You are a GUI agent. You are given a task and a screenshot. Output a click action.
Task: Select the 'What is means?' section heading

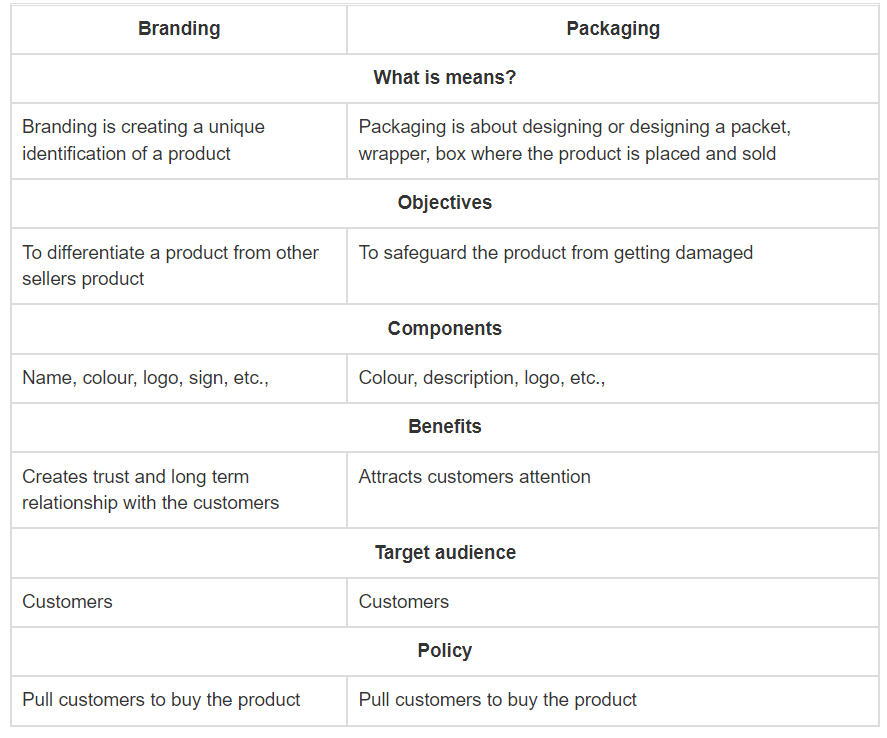tap(445, 77)
